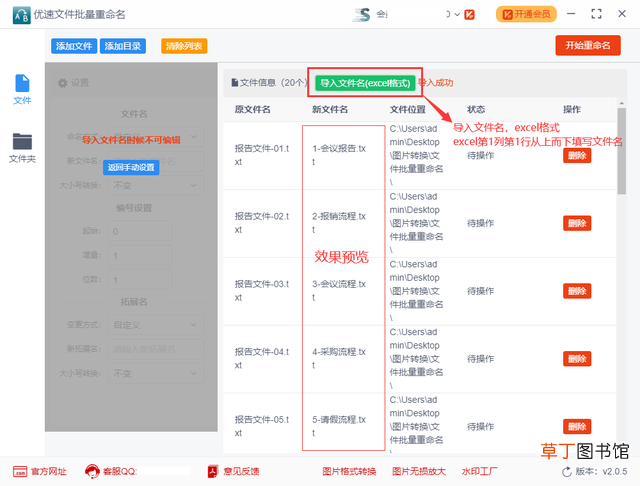
Task: Open 水印工厂 link
Action: (x=479, y=471)
